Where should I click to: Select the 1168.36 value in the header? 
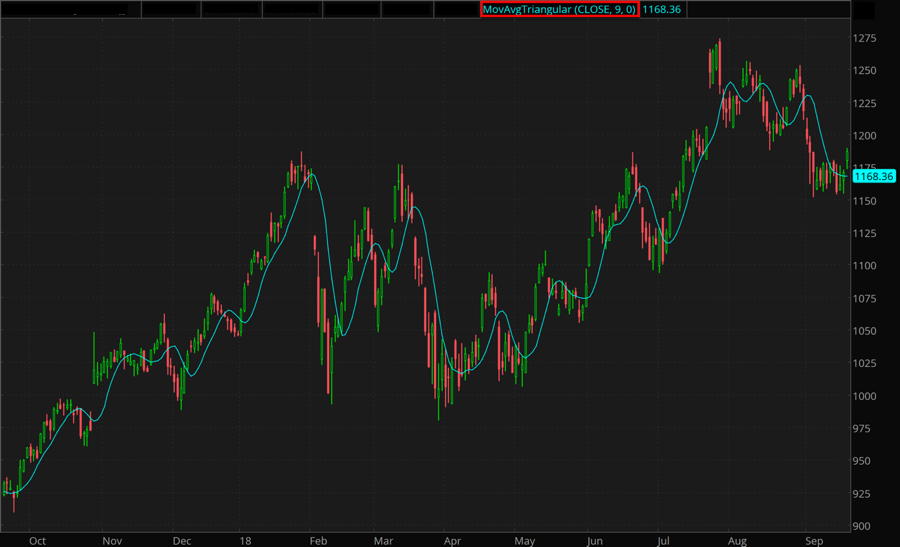(661, 9)
